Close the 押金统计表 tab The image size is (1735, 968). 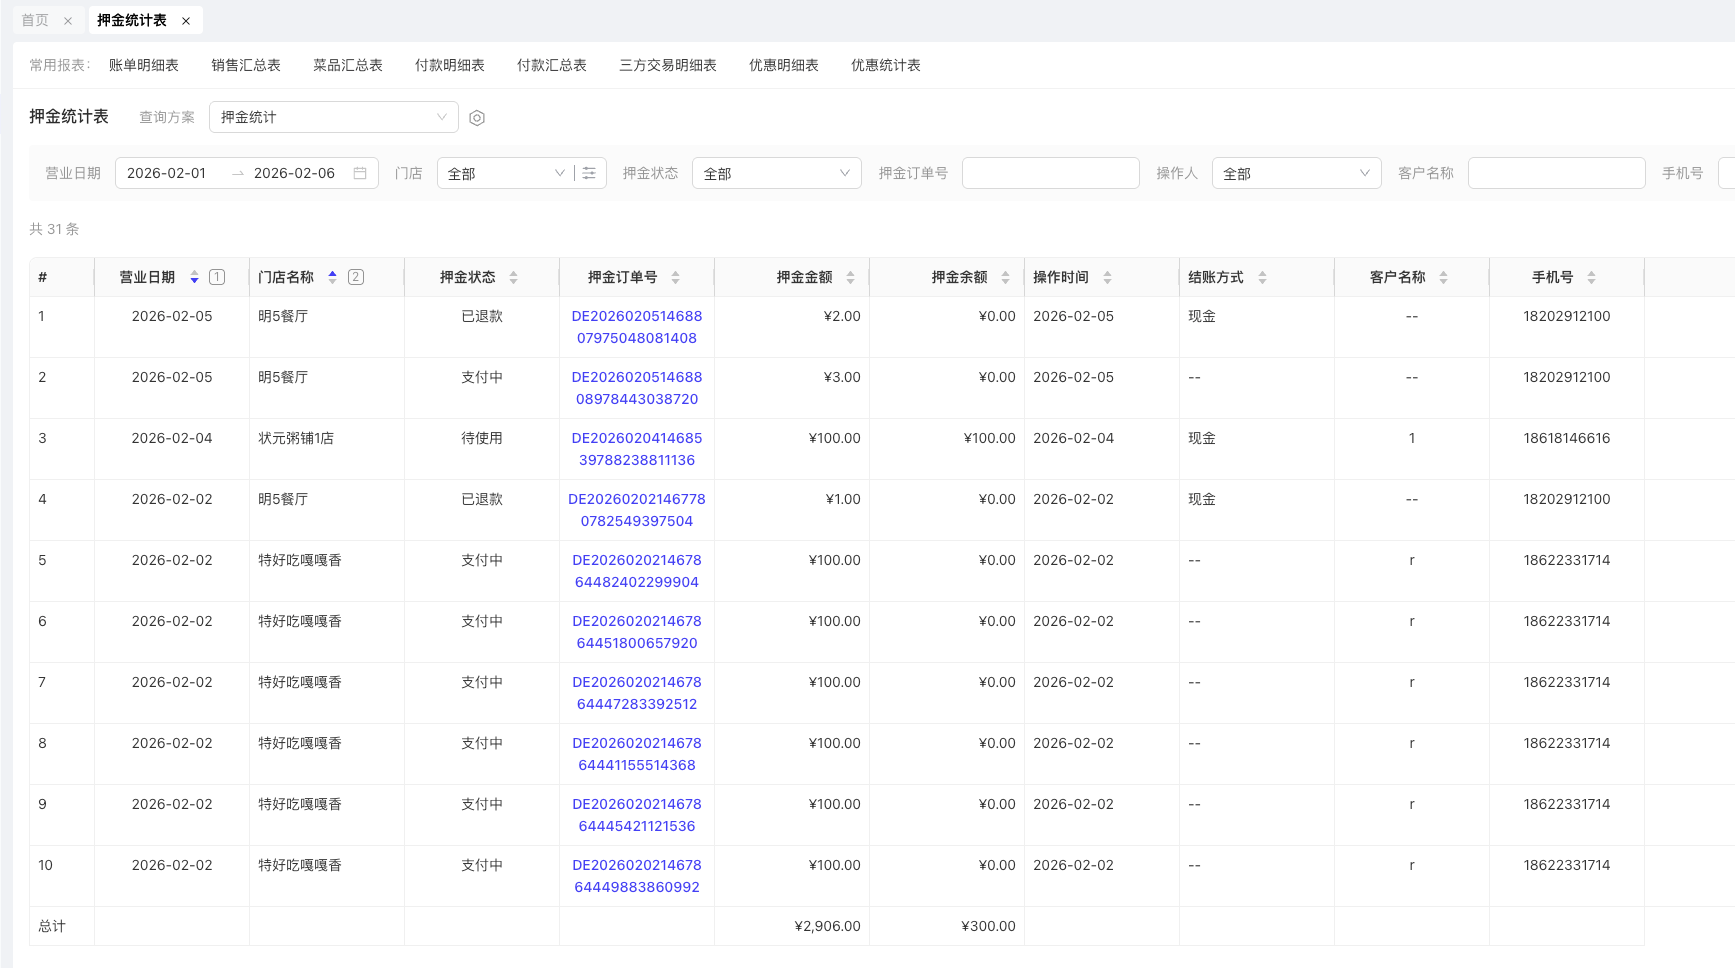[186, 21]
